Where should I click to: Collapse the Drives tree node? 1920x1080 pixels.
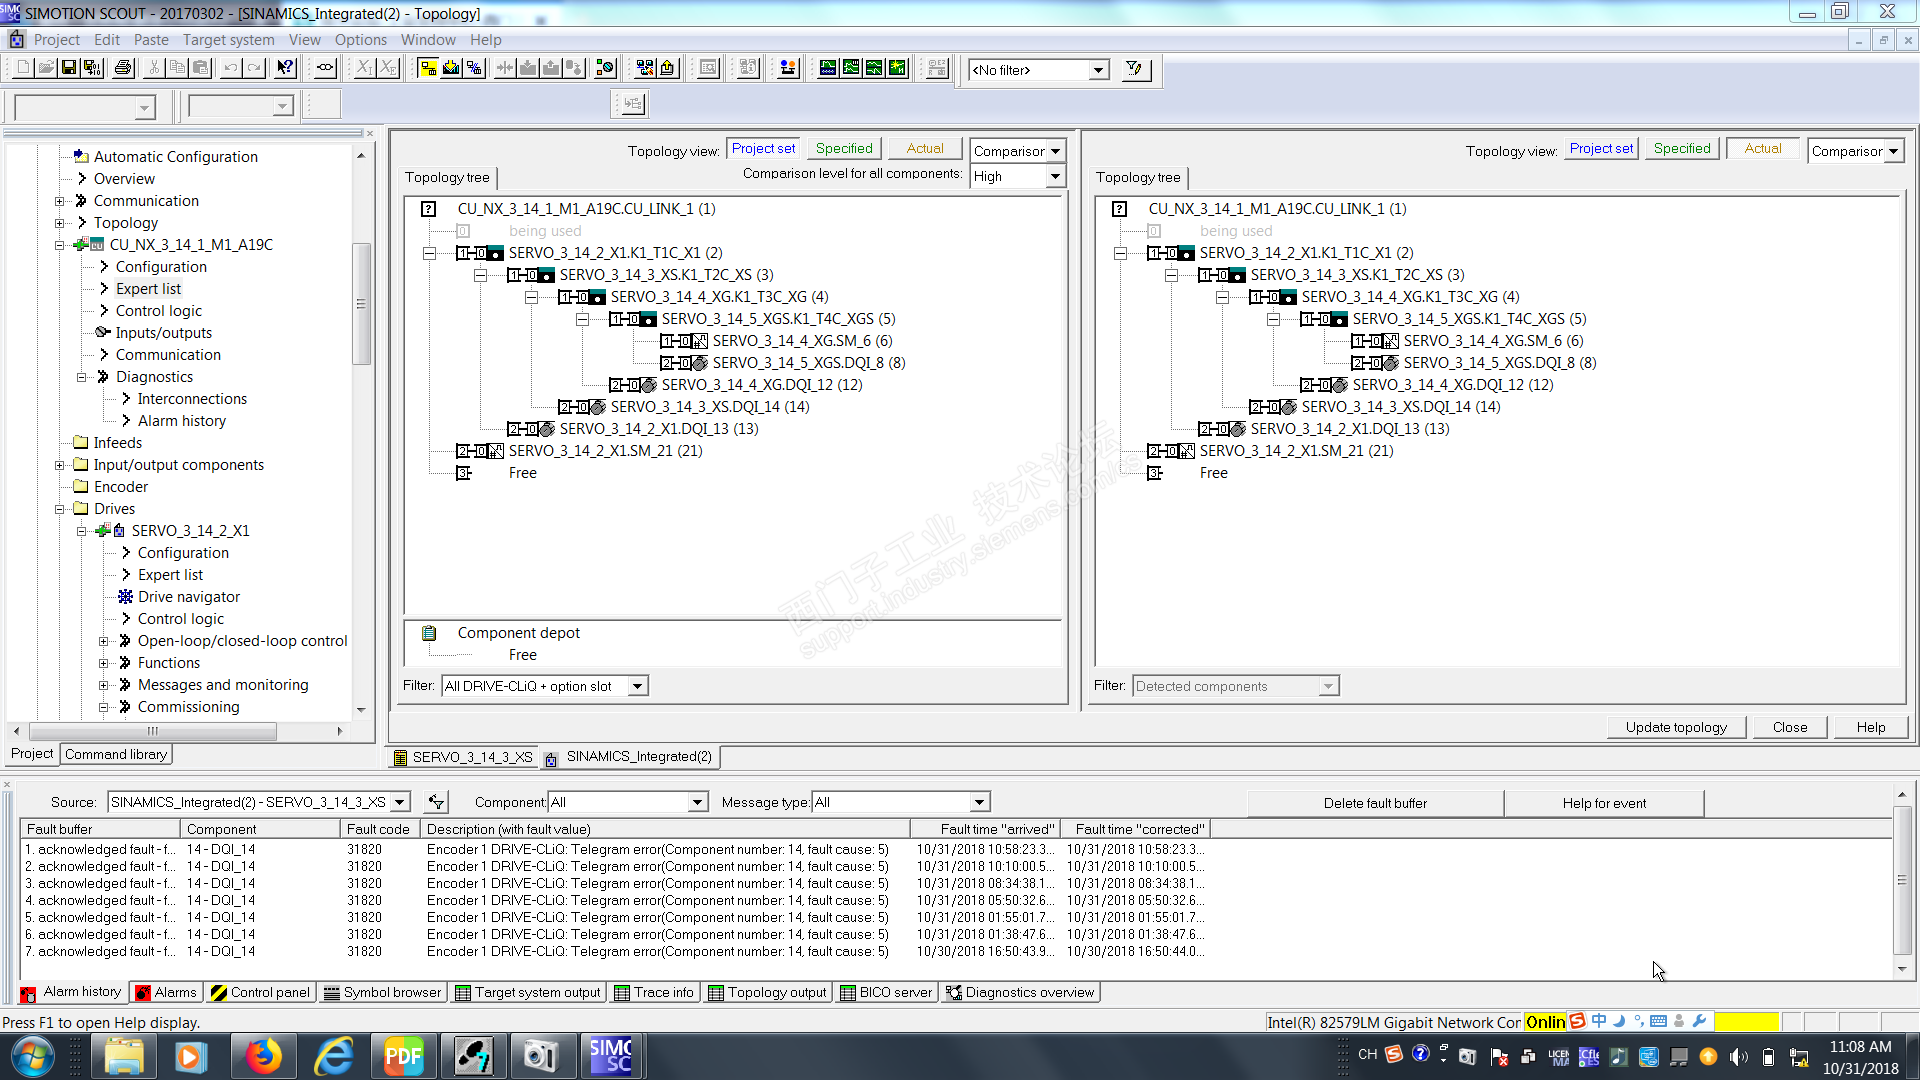pos(60,509)
